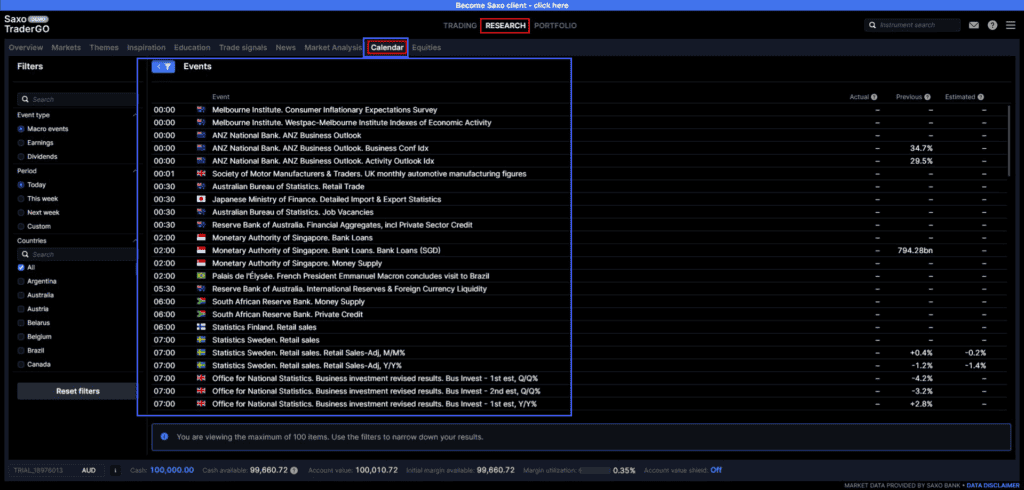1024x490 pixels.
Task: Click the Saxo TraderGO logo
Action: coord(27,25)
